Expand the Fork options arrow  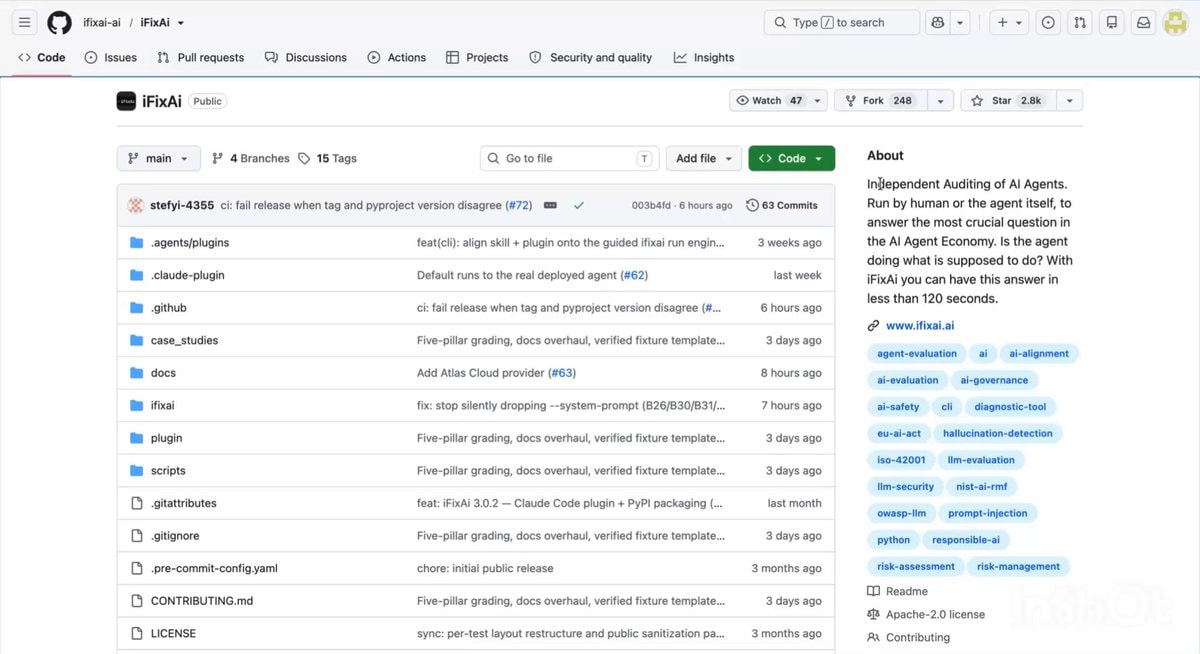940,101
